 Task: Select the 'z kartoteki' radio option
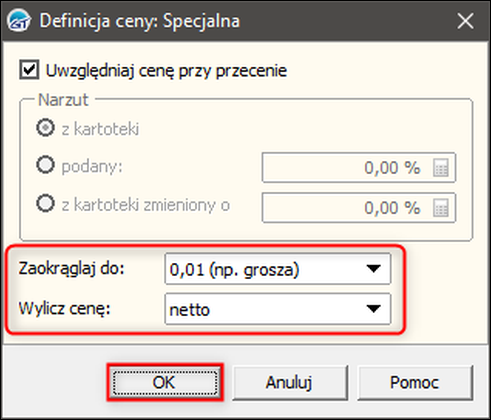[45, 128]
